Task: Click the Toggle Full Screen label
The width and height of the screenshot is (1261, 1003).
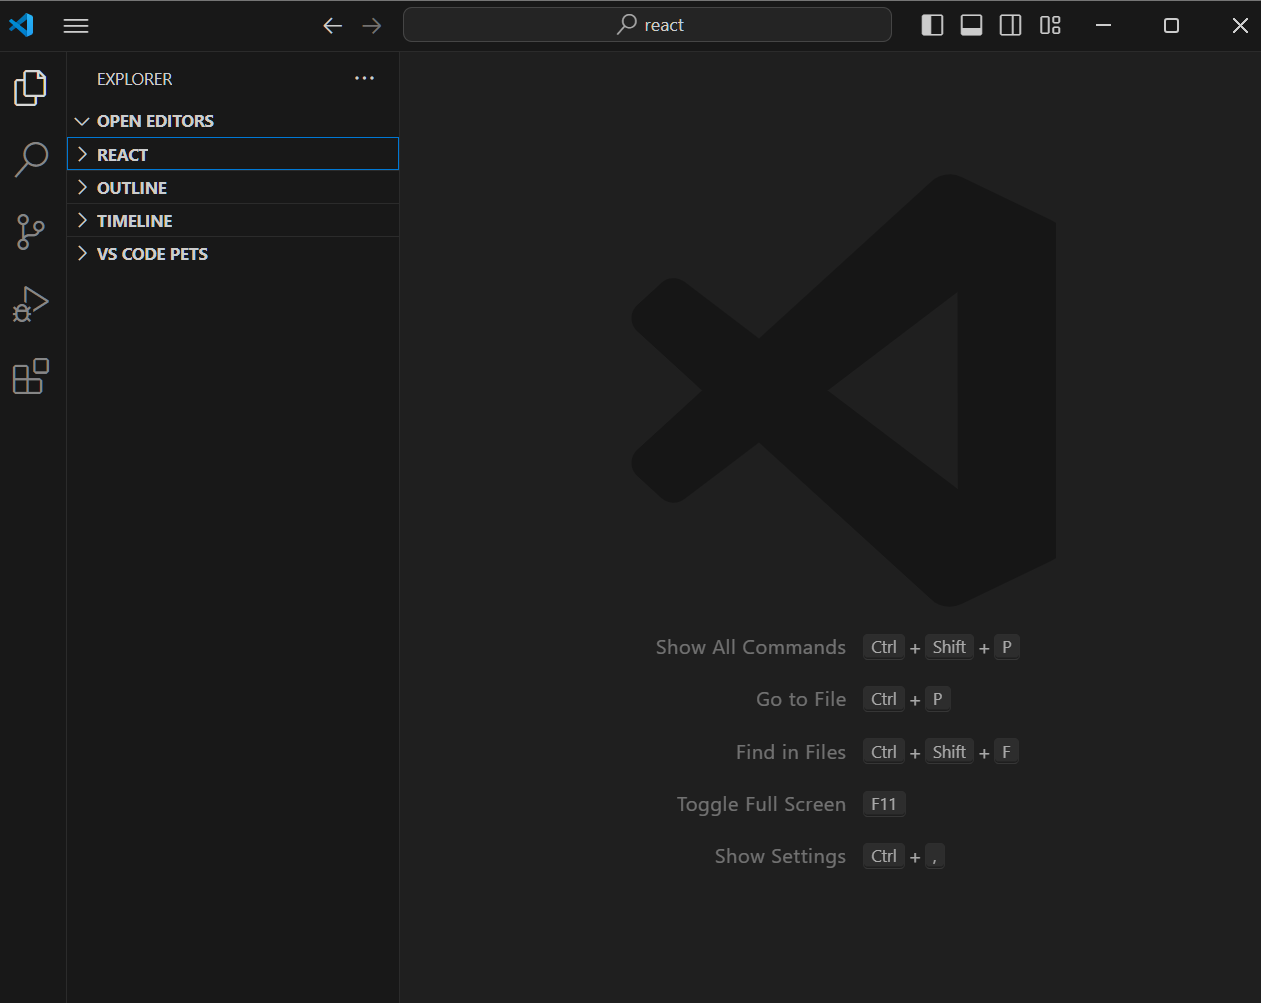Action: tap(761, 804)
